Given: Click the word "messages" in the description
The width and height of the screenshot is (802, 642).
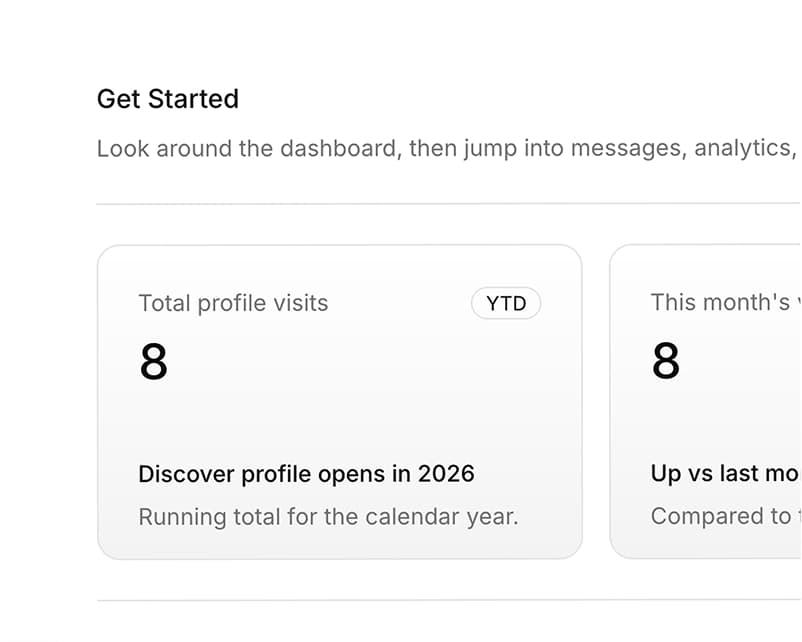Looking at the screenshot, I should [625, 149].
